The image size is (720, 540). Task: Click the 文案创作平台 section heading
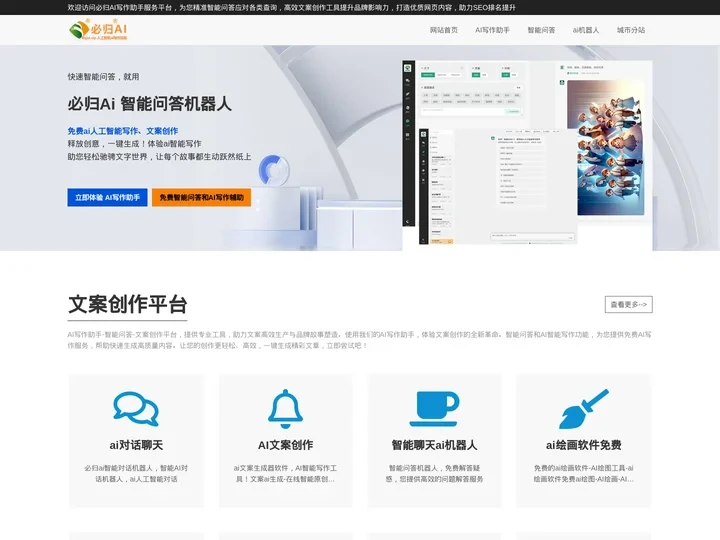[128, 304]
